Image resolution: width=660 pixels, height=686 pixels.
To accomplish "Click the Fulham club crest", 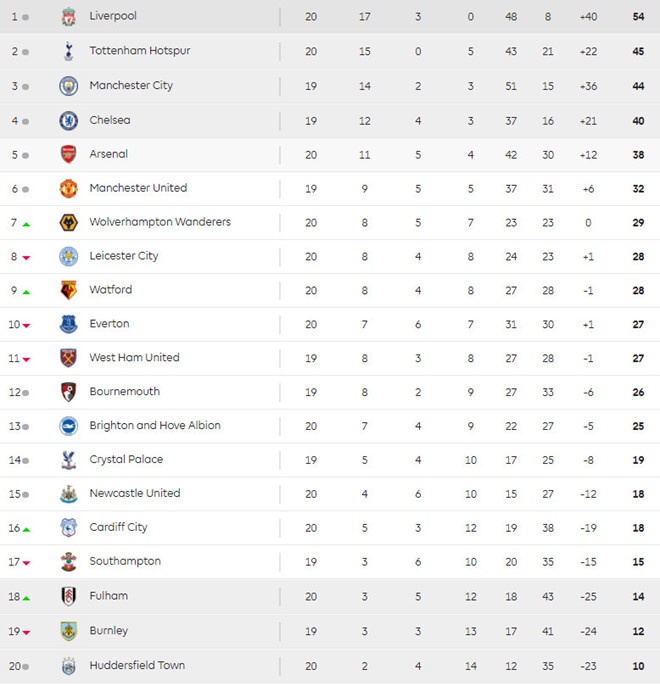I will coord(68,596).
